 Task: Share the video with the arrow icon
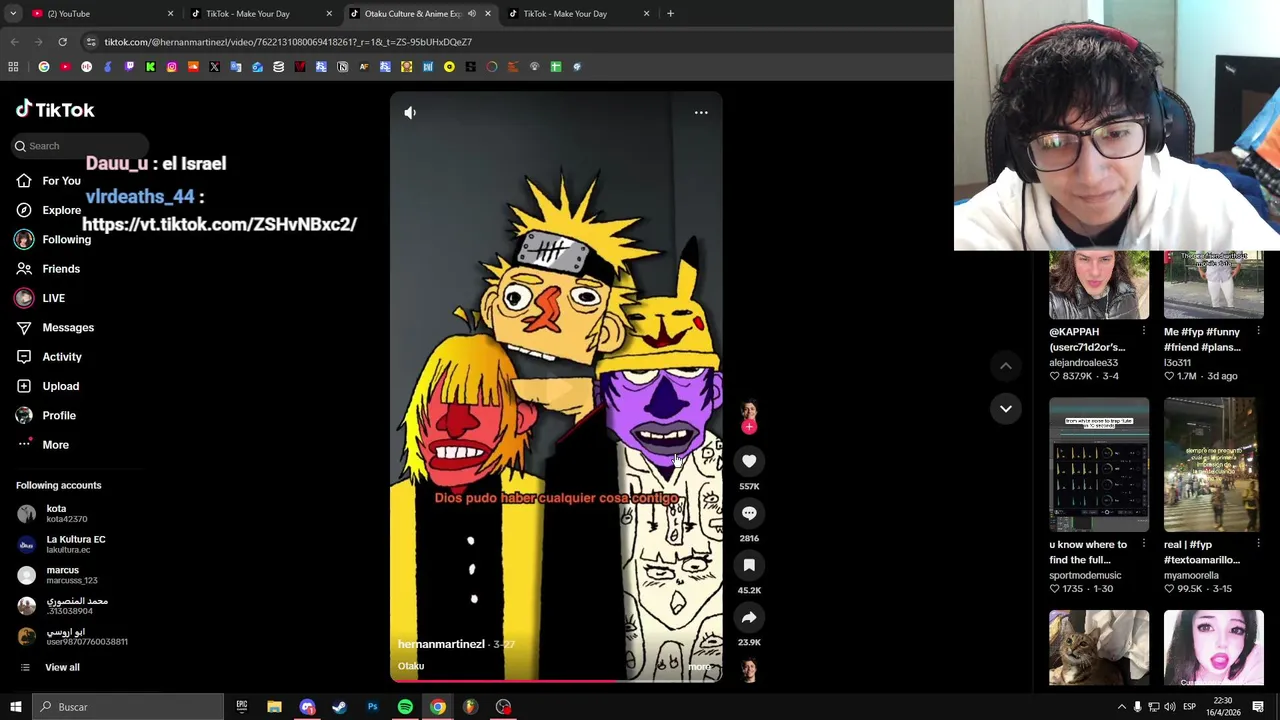749,617
